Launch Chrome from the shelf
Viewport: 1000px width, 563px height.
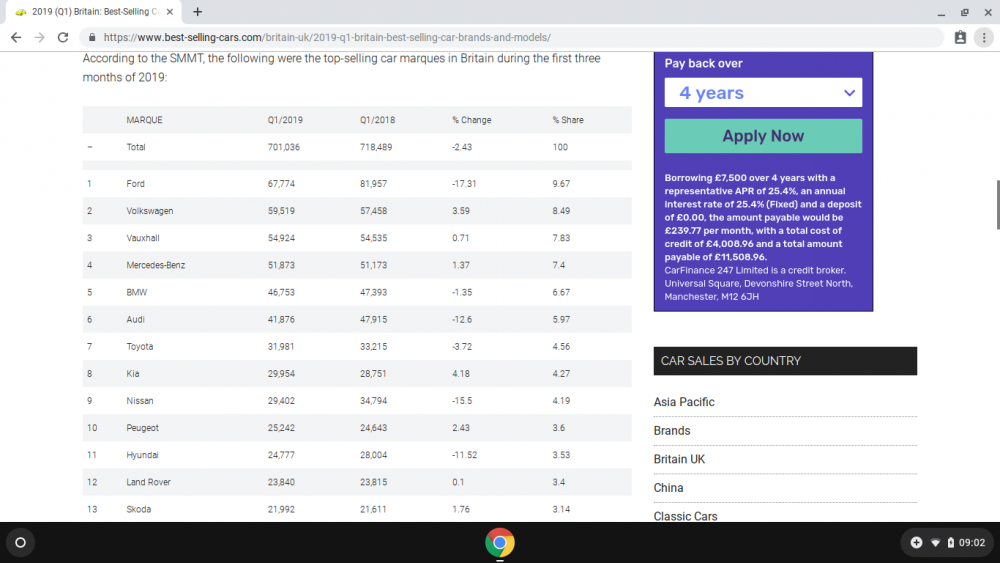pyautogui.click(x=500, y=543)
